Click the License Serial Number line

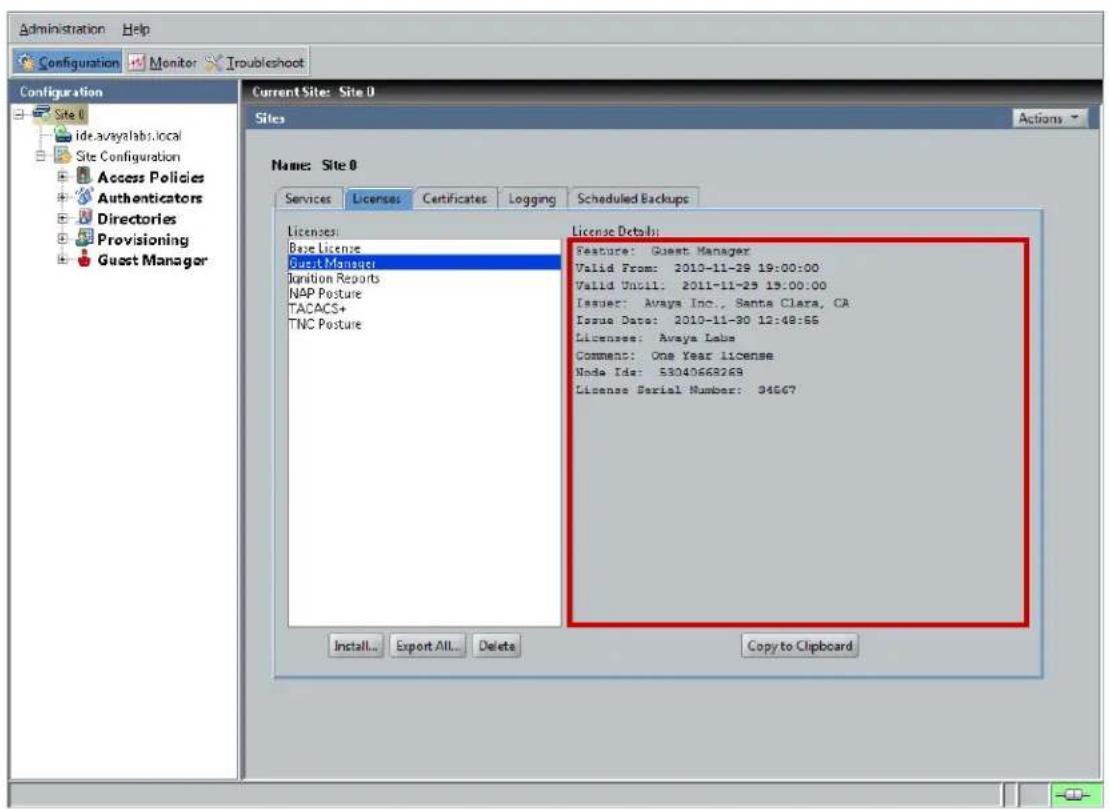tap(685, 390)
